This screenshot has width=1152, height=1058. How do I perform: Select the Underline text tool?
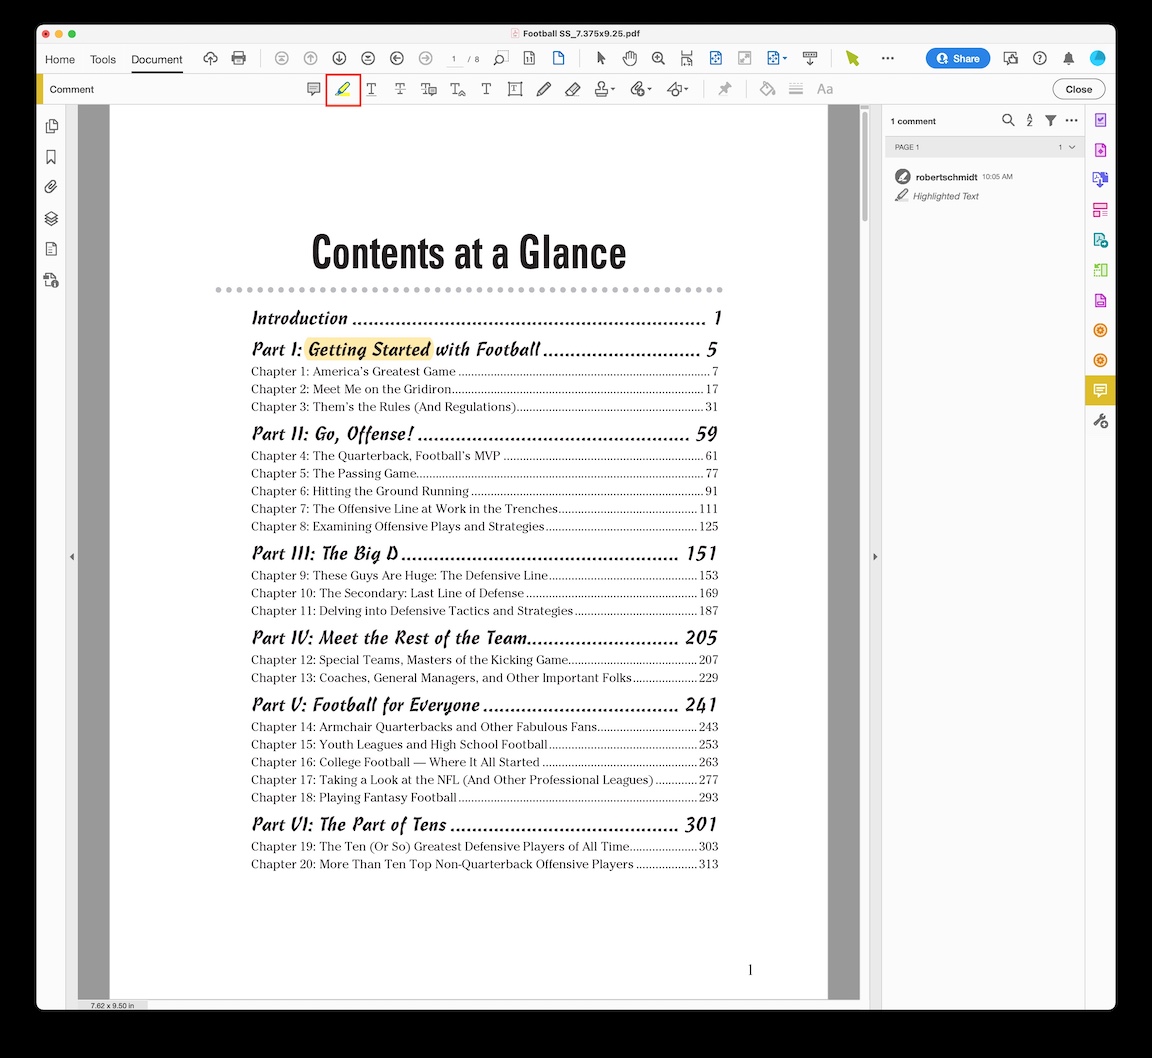[371, 89]
